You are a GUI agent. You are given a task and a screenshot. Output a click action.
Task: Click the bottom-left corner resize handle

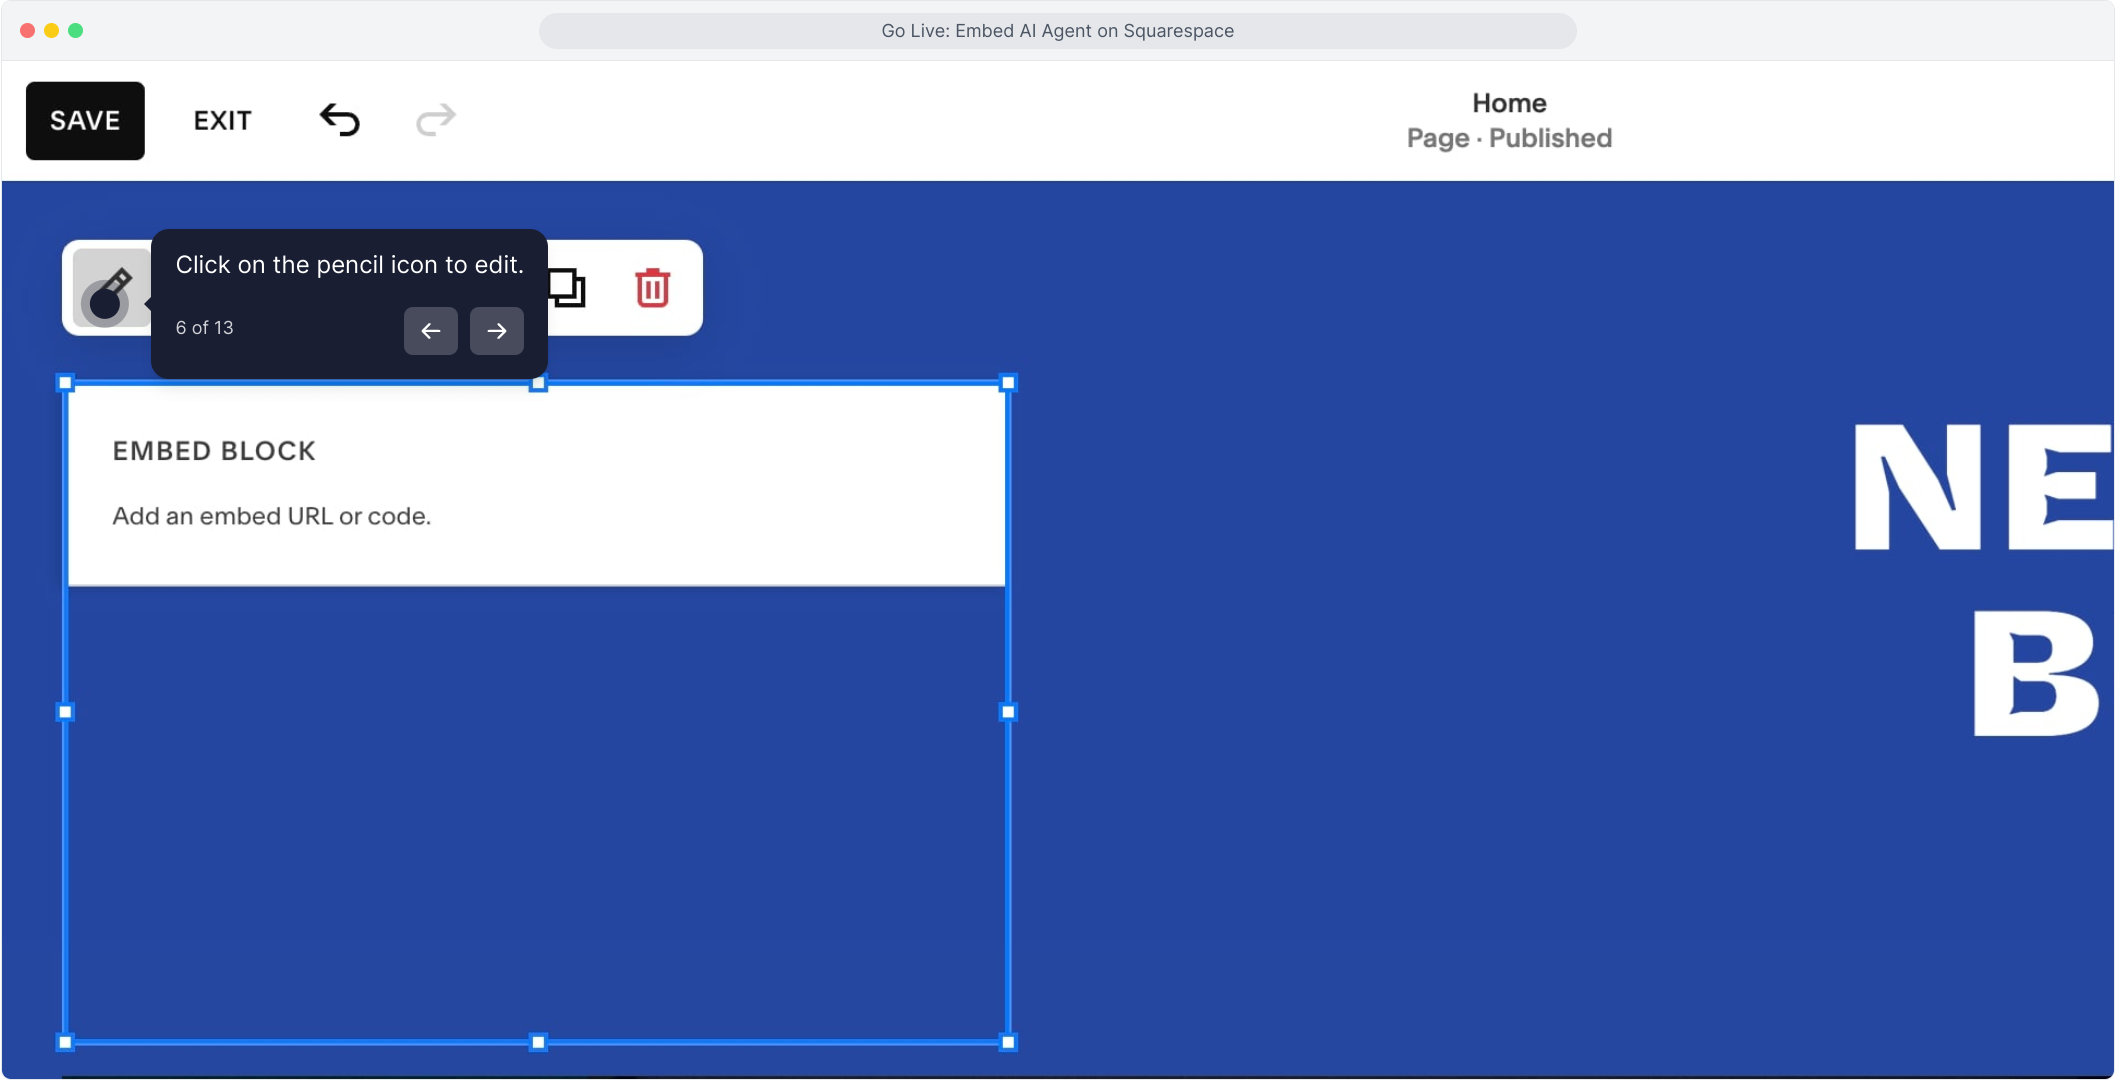point(66,1042)
